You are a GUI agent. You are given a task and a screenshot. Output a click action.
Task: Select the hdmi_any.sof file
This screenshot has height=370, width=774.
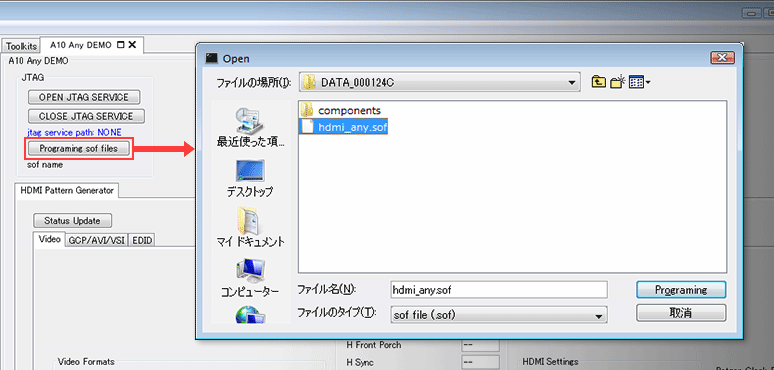click(x=345, y=127)
